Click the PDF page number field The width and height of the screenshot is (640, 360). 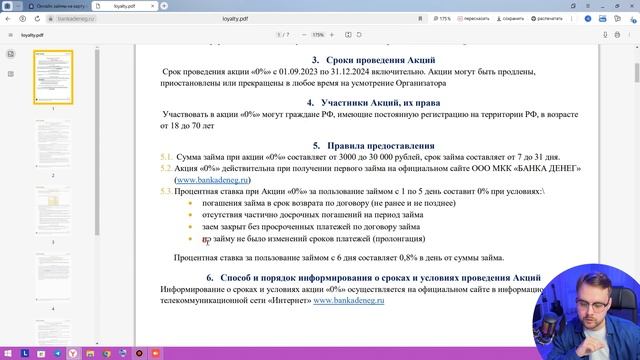279,35
